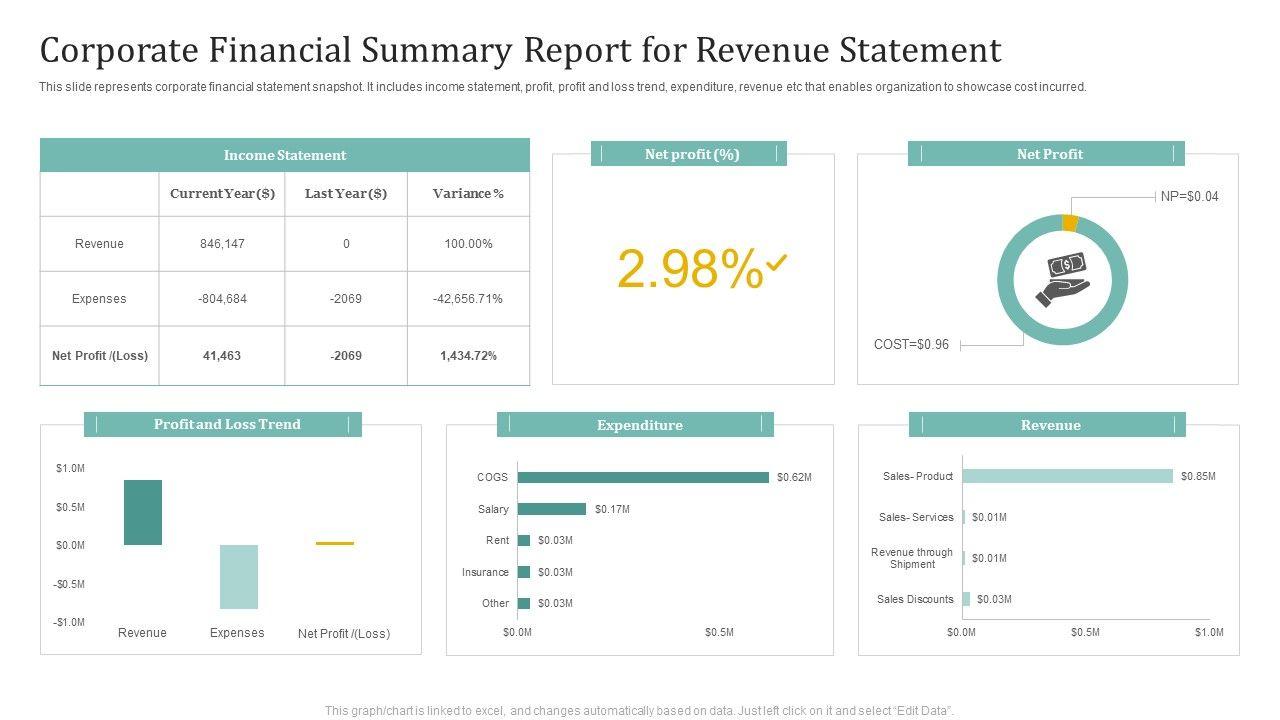Click the 'NP=$0.04' donut label

(1189, 197)
